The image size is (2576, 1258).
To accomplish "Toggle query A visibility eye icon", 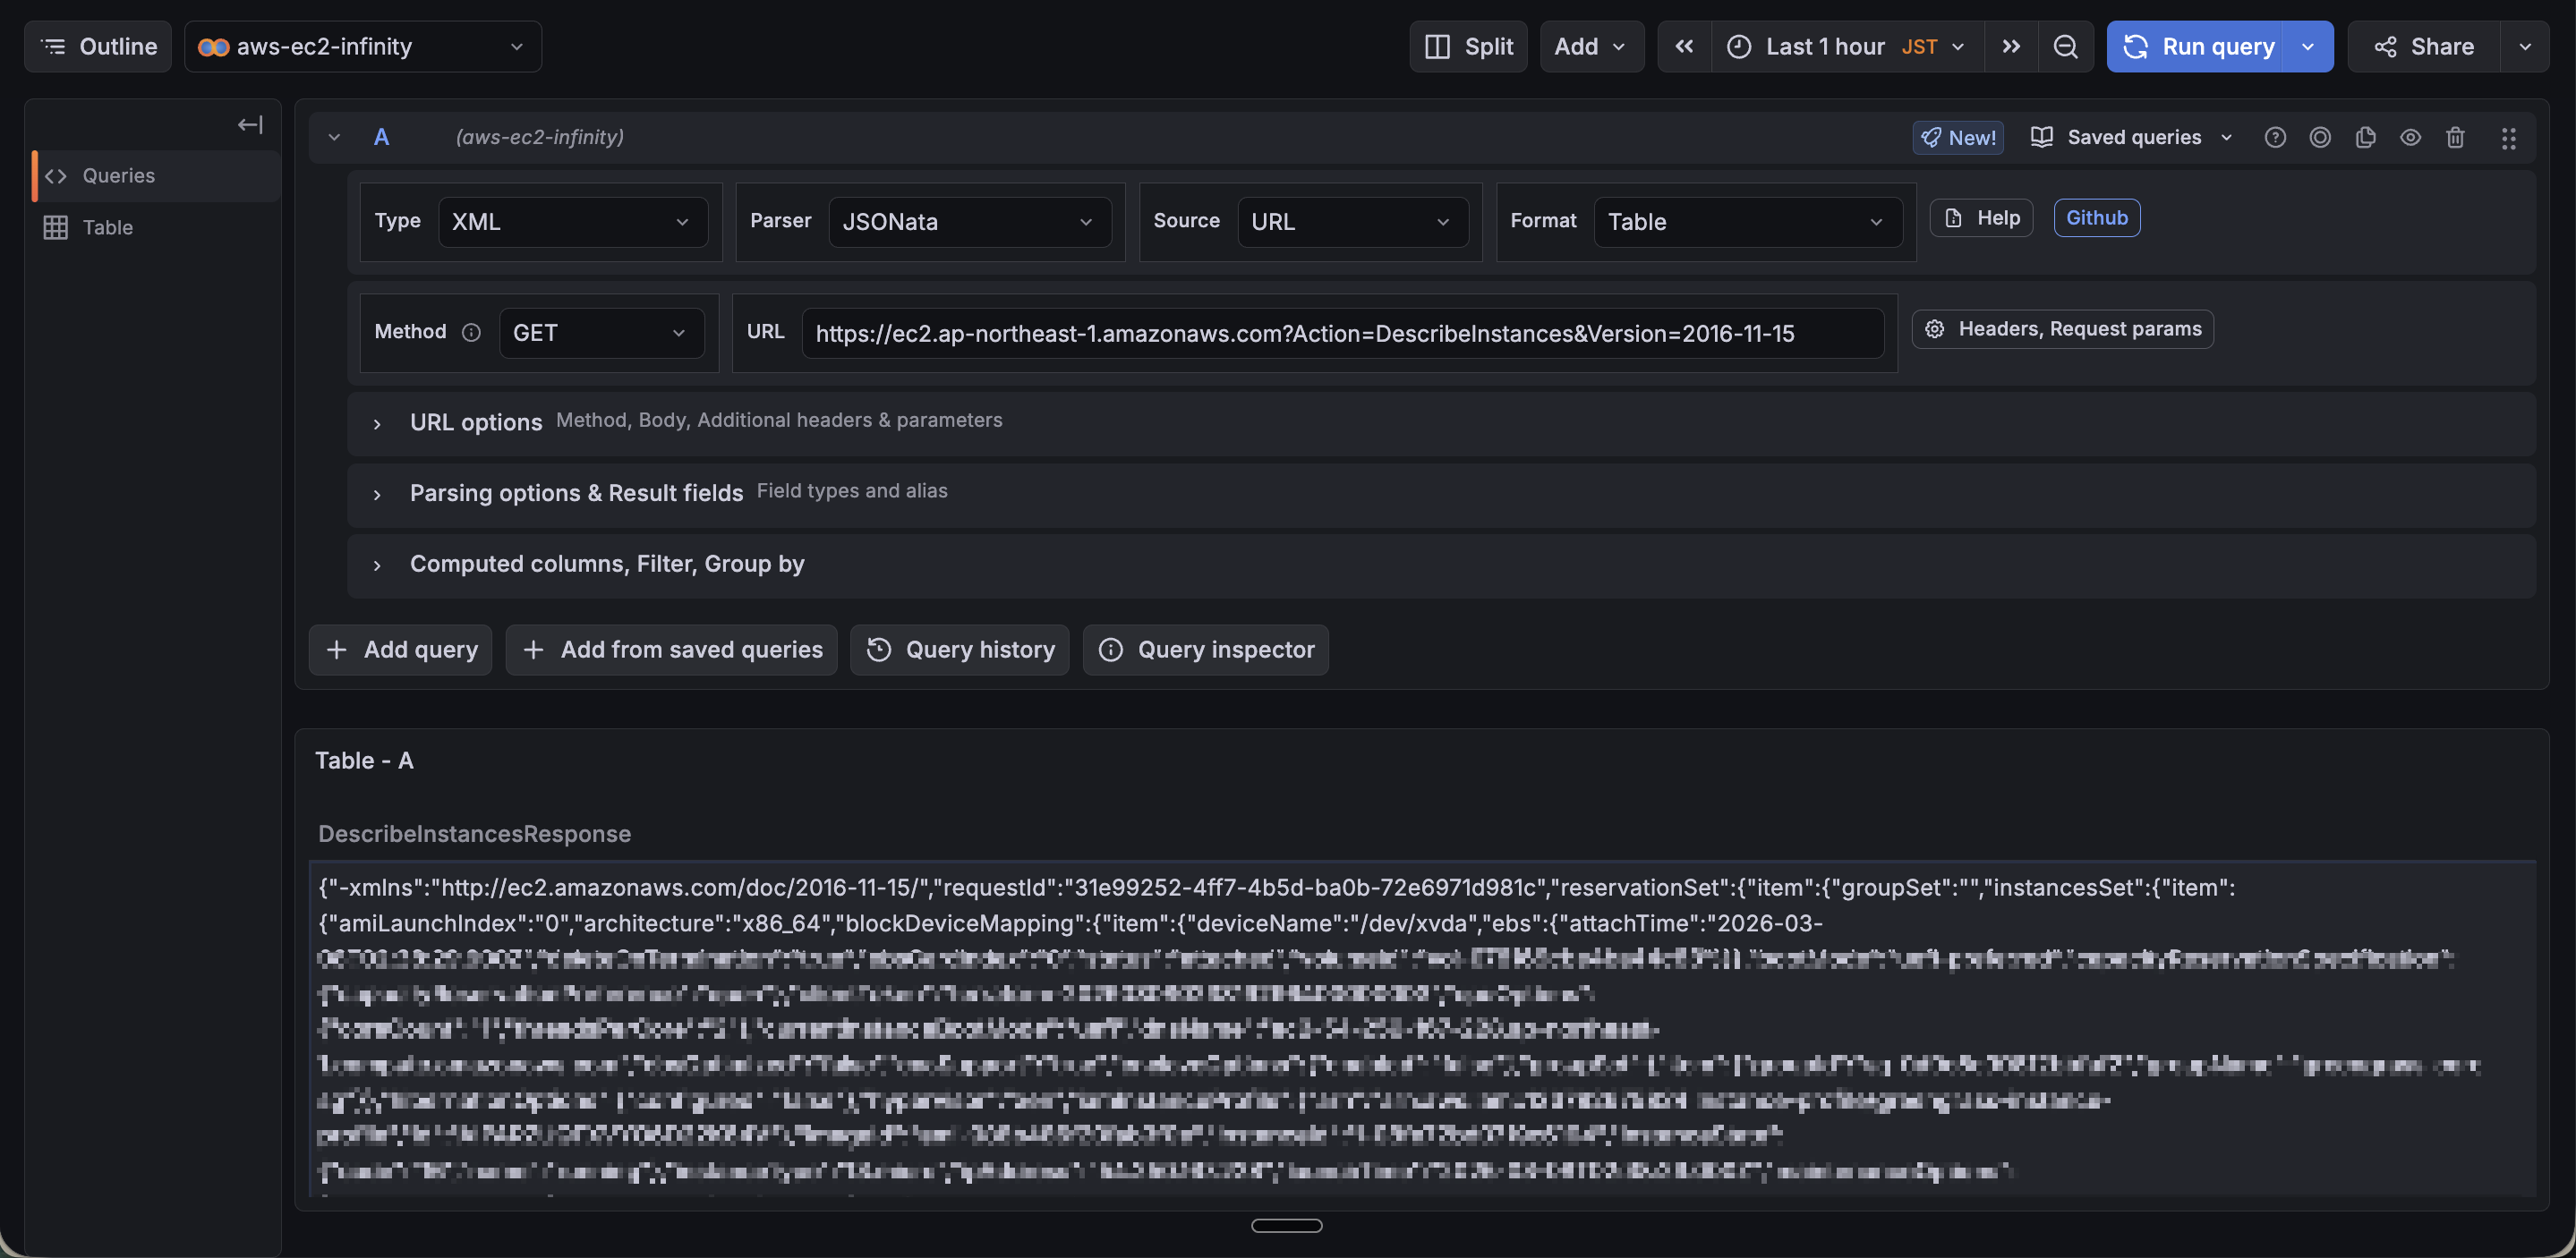I will pyautogui.click(x=2410, y=137).
